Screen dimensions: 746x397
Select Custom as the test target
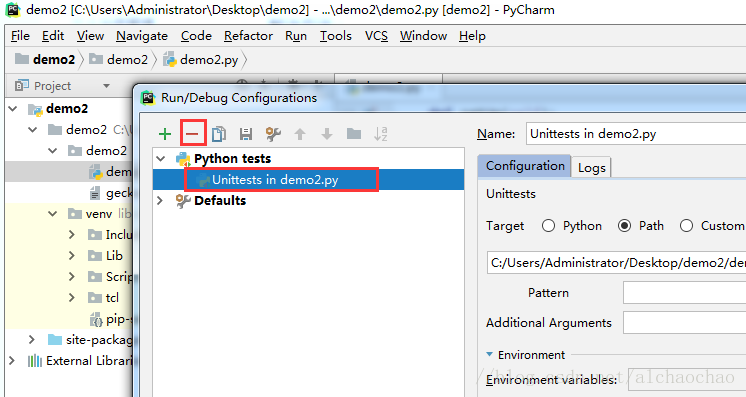687,226
